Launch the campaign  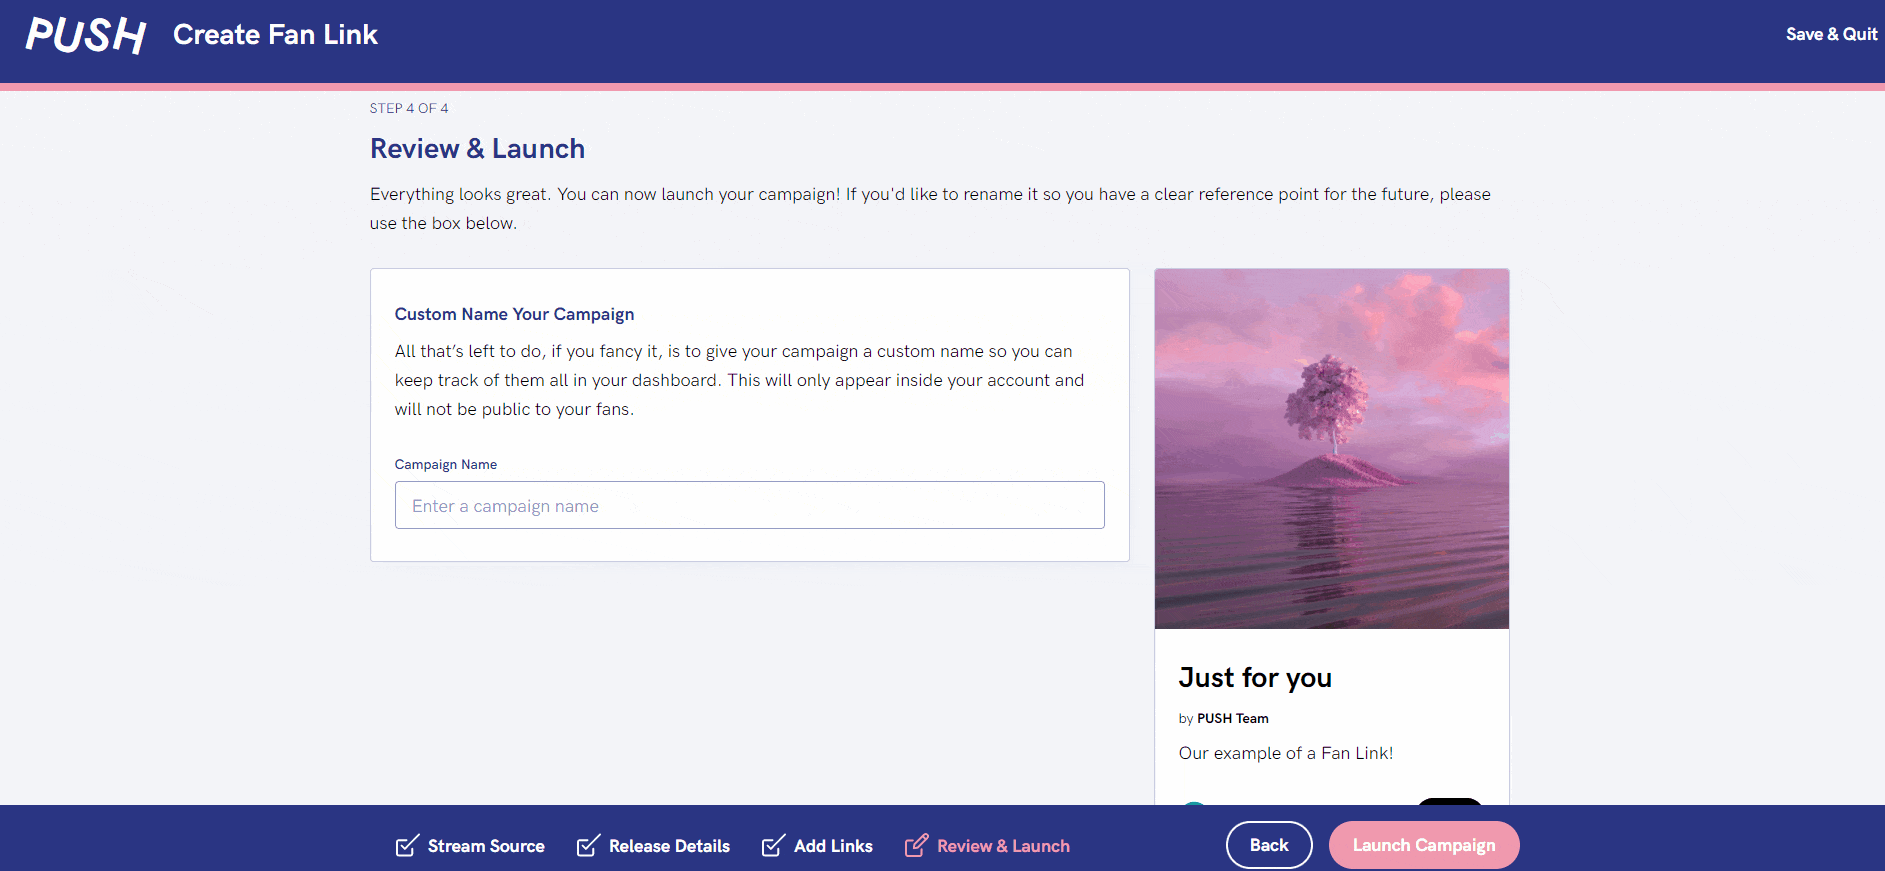click(1424, 845)
